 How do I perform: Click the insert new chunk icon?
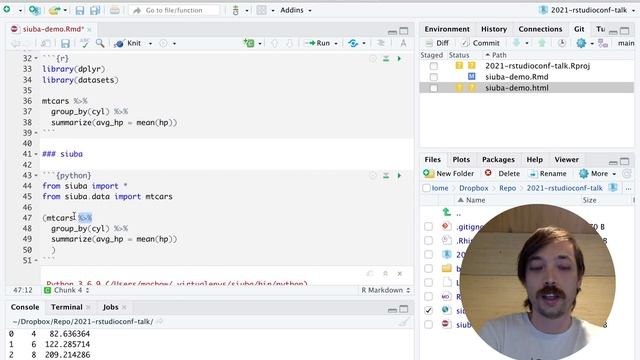pos(249,43)
